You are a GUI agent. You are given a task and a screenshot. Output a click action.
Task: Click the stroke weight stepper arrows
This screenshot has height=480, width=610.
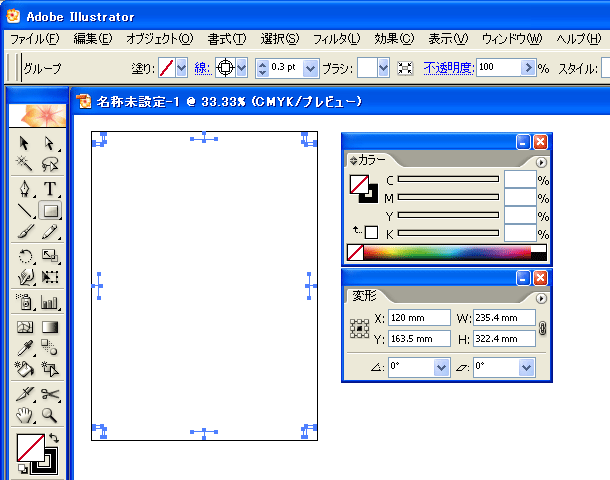point(263,69)
